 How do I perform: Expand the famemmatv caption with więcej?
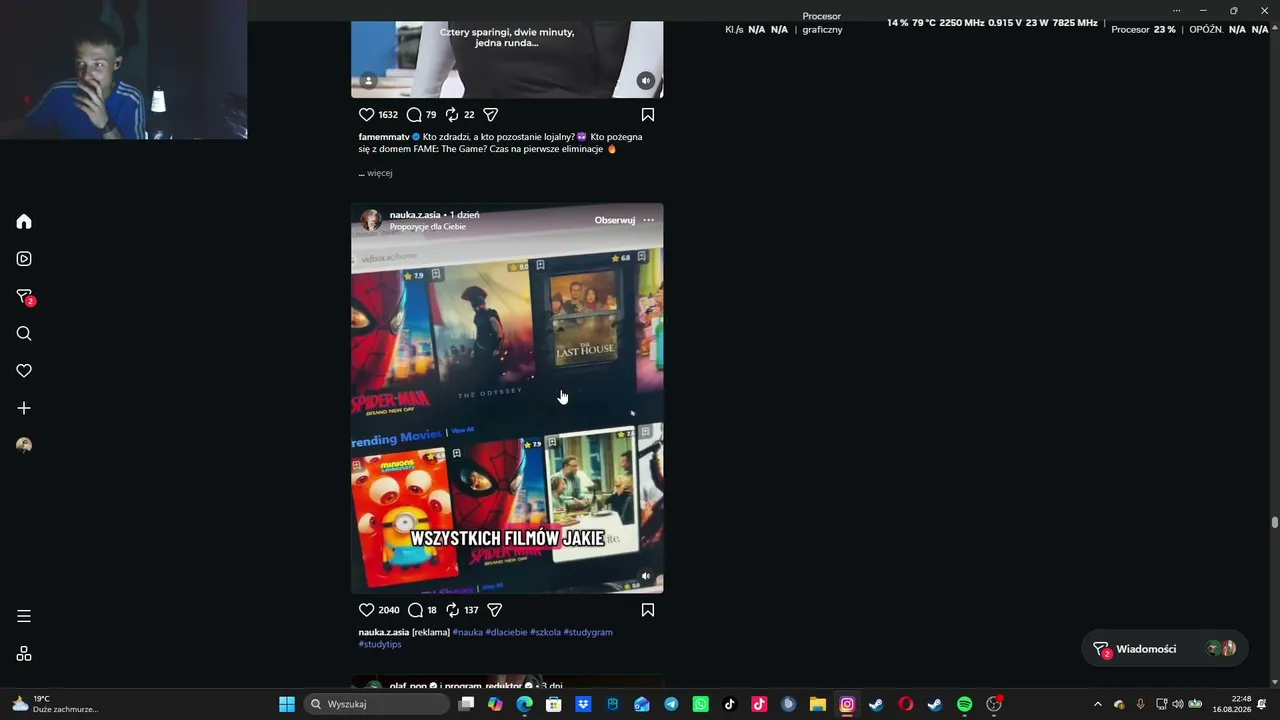[380, 173]
